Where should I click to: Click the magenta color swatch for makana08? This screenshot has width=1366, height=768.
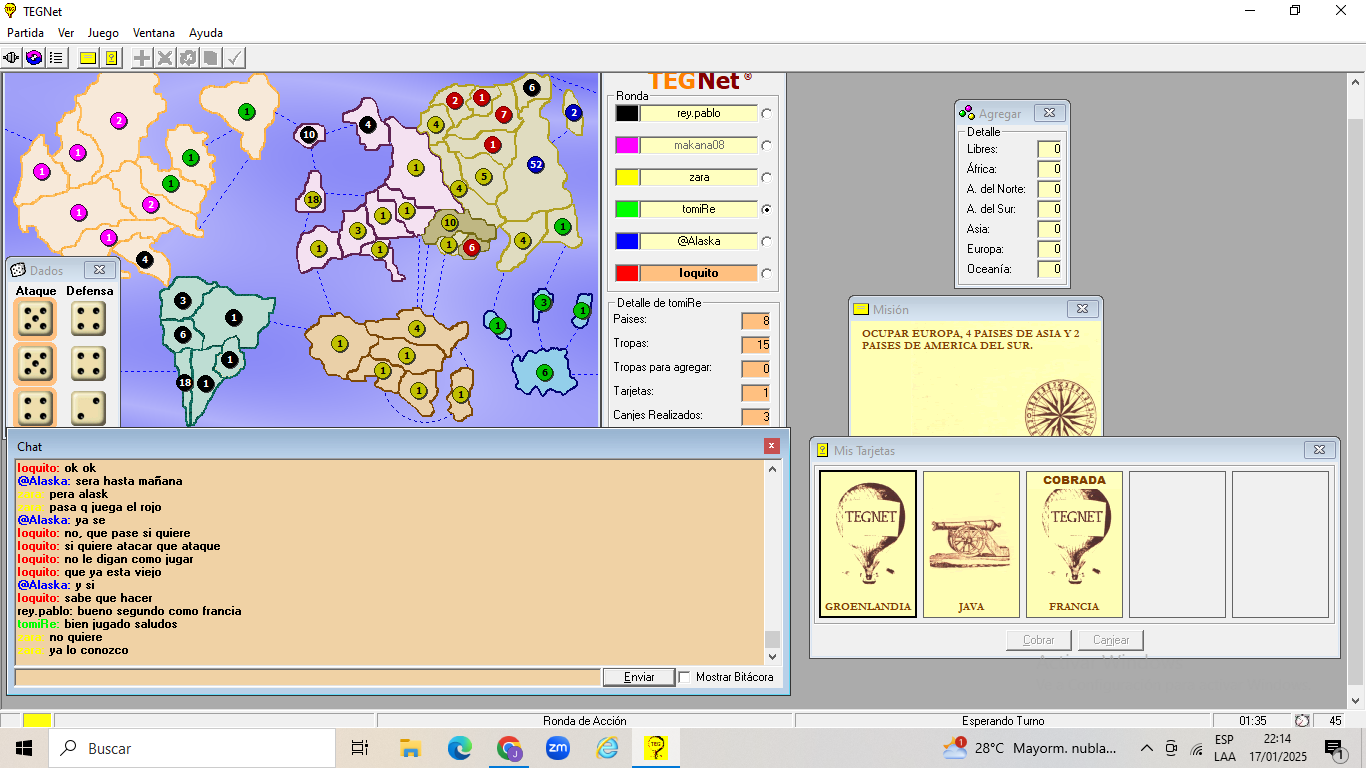tap(627, 145)
